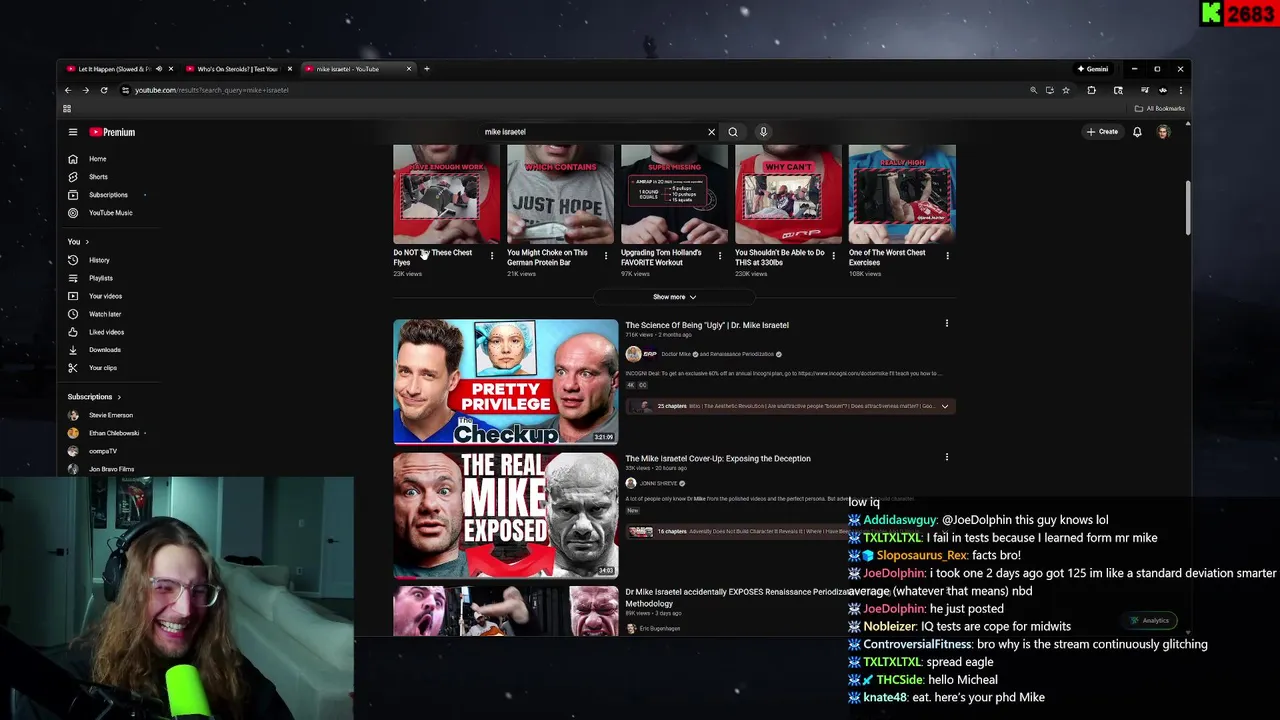The image size is (1280, 720).
Task: Open options for German Protein Bar short
Action: [x=605, y=256]
